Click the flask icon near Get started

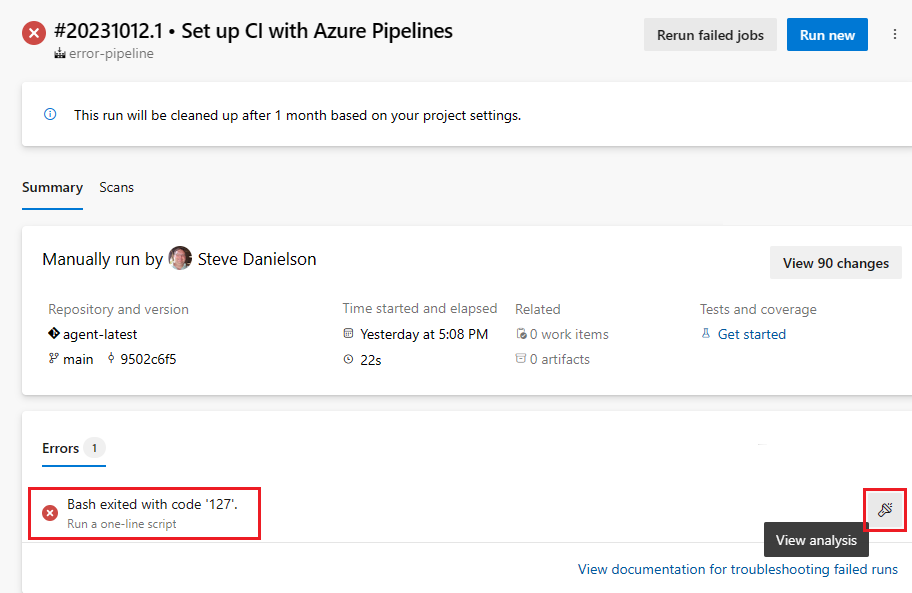706,334
